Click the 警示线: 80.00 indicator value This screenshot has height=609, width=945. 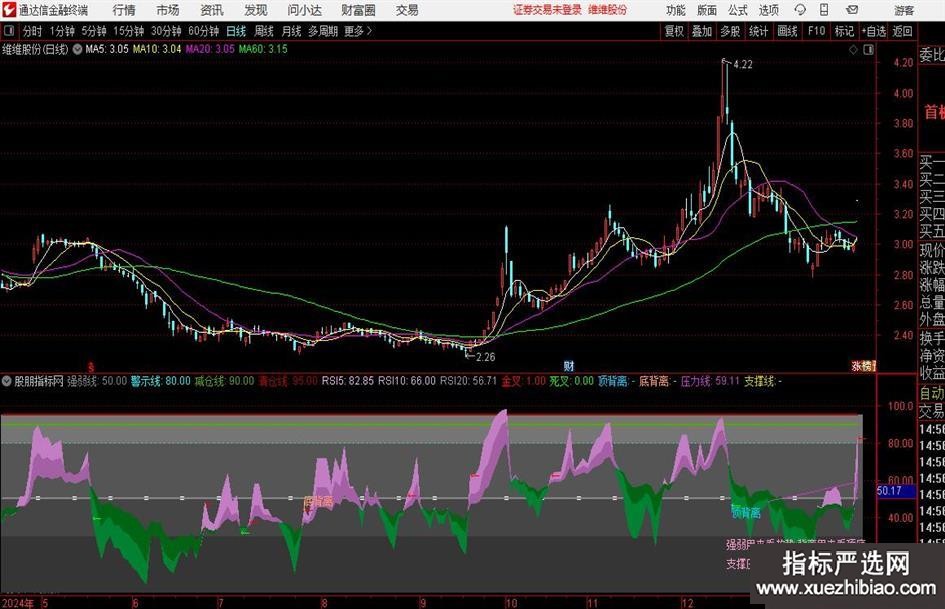[x=160, y=381]
